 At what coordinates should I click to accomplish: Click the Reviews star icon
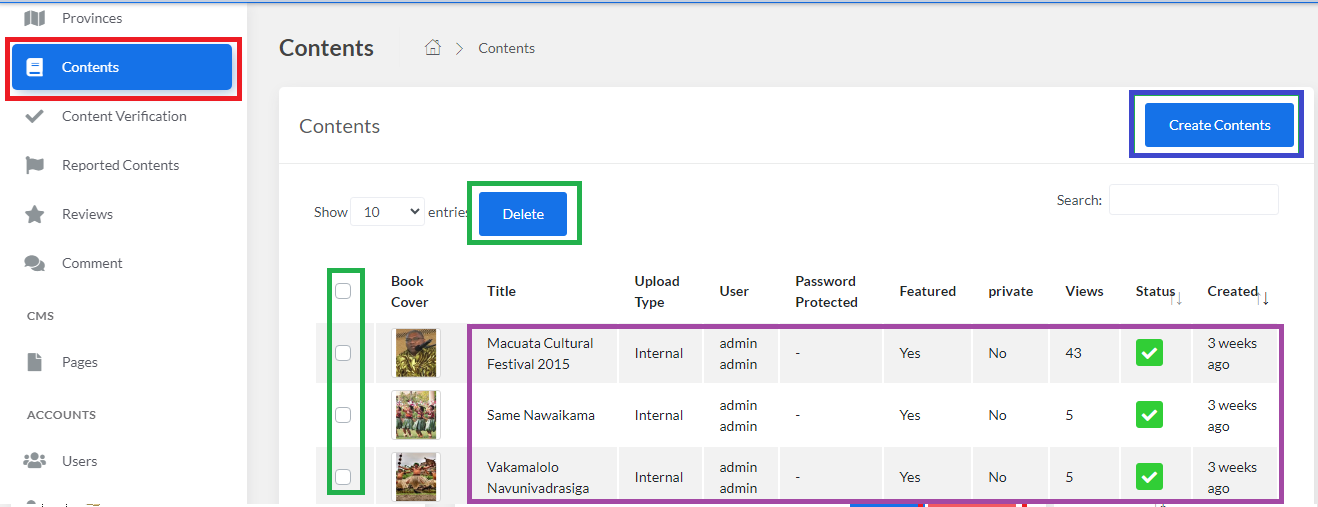pos(35,214)
